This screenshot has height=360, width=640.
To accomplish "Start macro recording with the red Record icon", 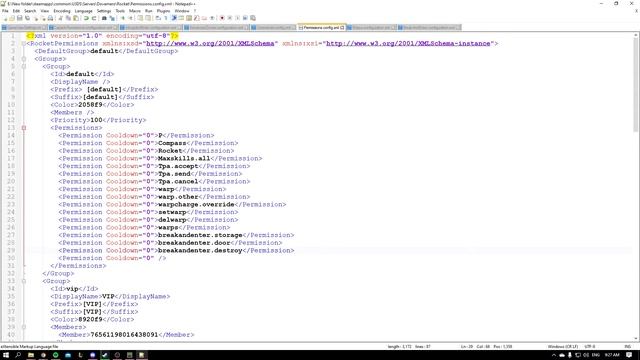I will [222, 18].
